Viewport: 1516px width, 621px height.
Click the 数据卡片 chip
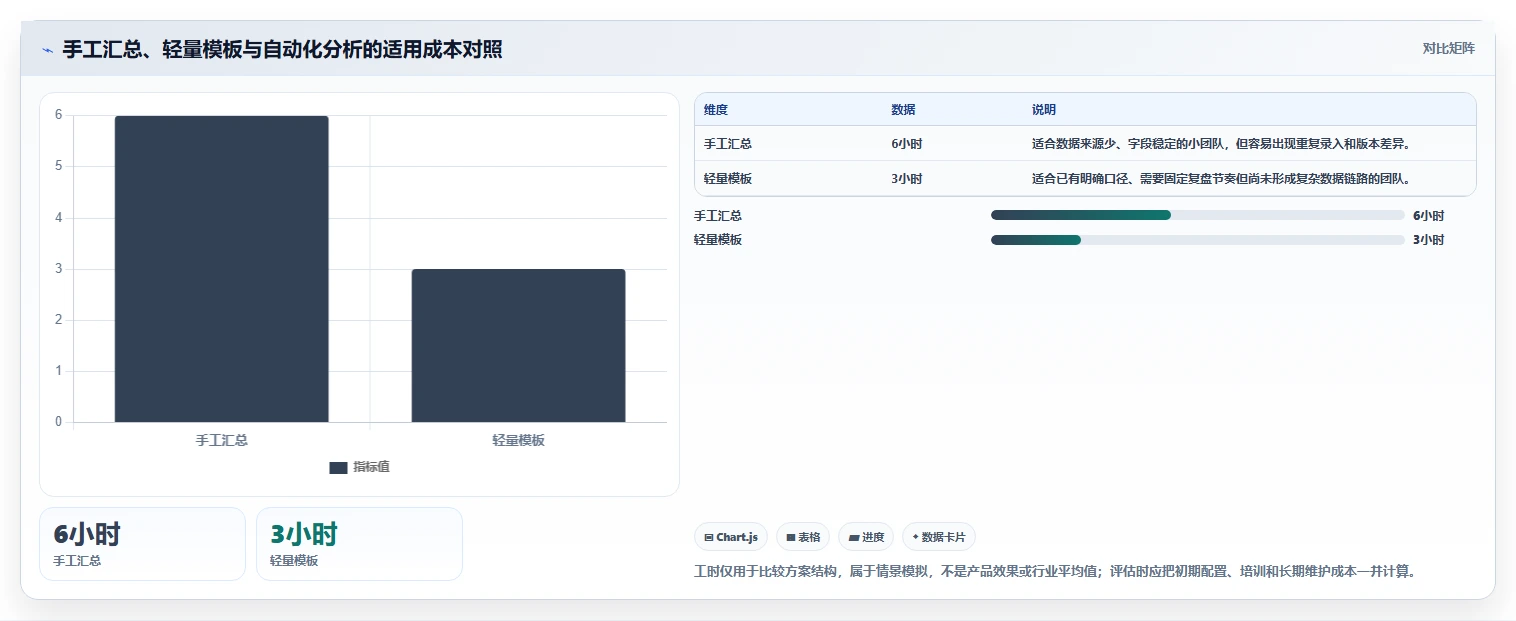click(939, 537)
